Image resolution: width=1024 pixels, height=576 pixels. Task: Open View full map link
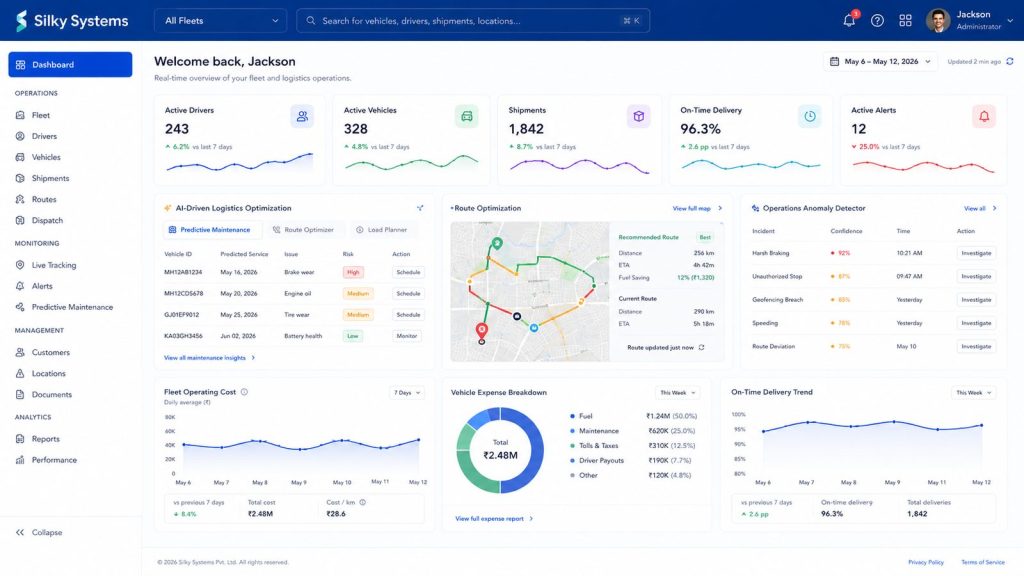697,208
